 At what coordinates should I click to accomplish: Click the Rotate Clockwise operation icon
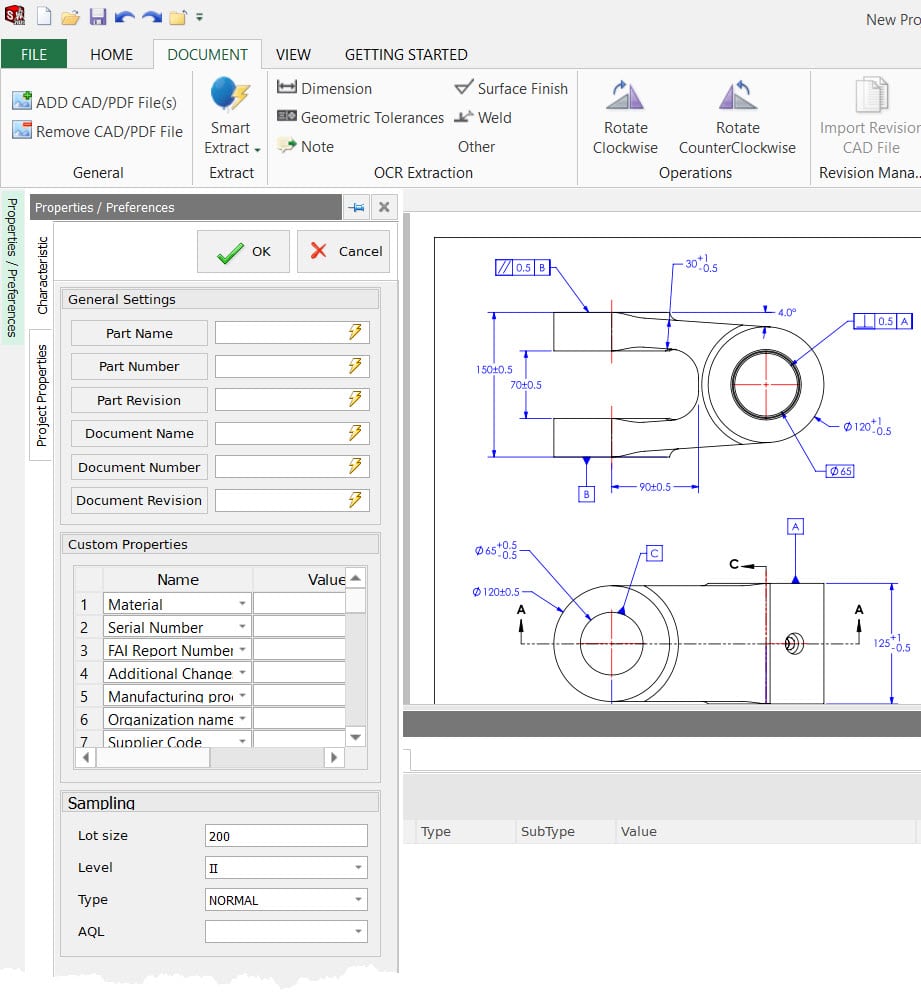point(625,98)
